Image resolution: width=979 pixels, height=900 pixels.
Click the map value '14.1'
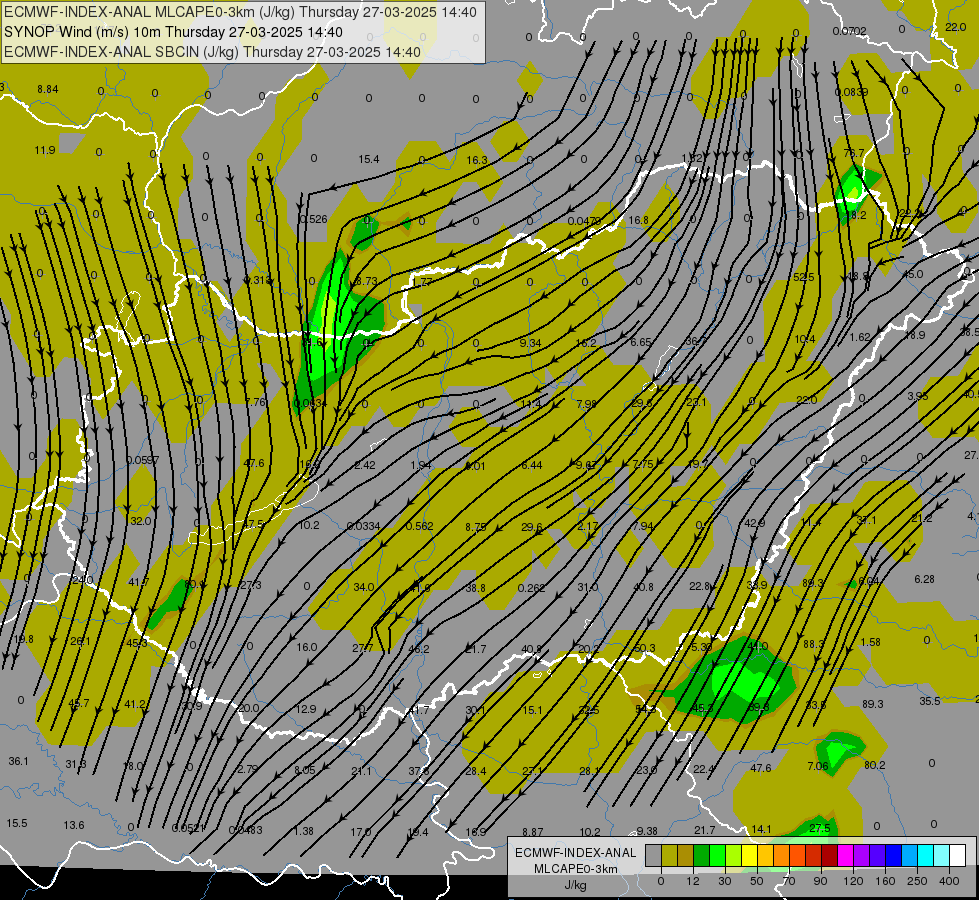pos(761,829)
